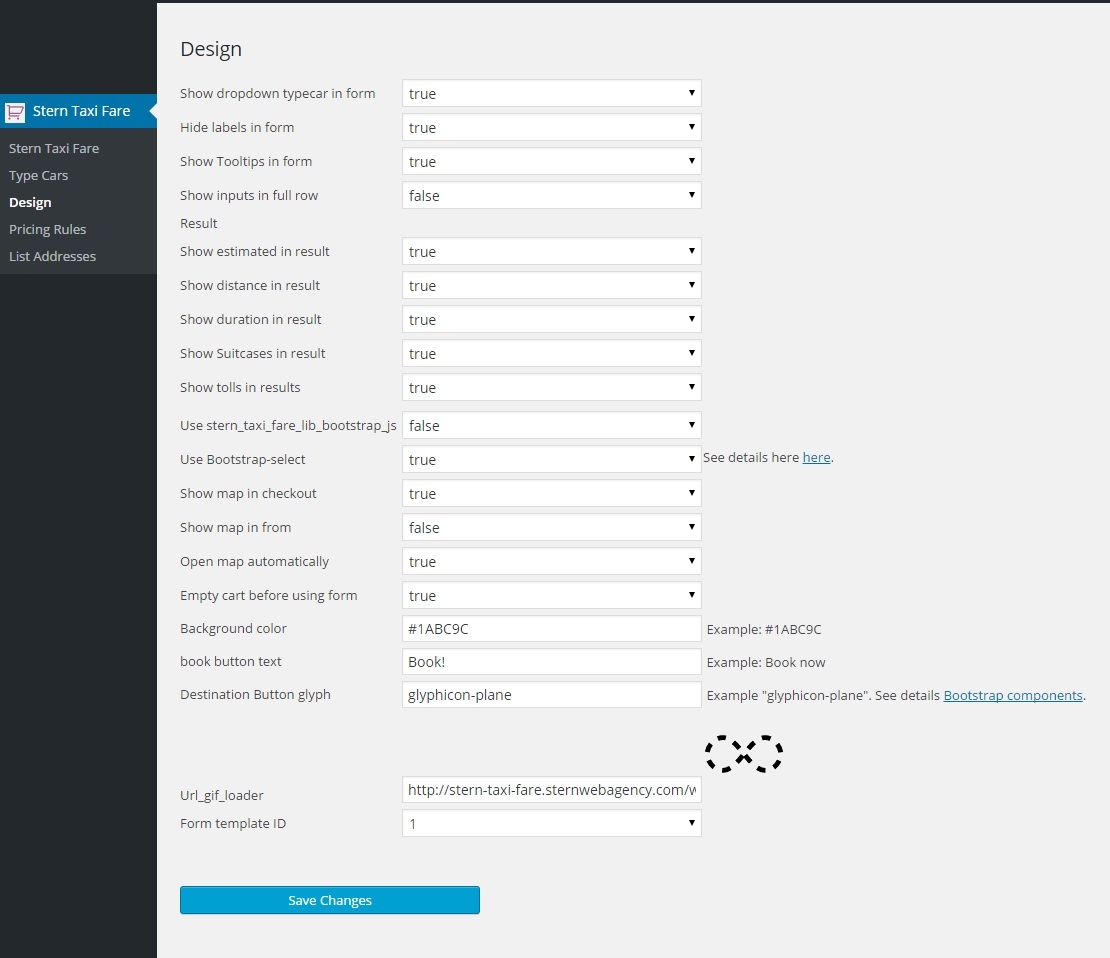The width and height of the screenshot is (1110, 958).
Task: Open 'Show tolls in results' dropdown
Action: coord(551,387)
